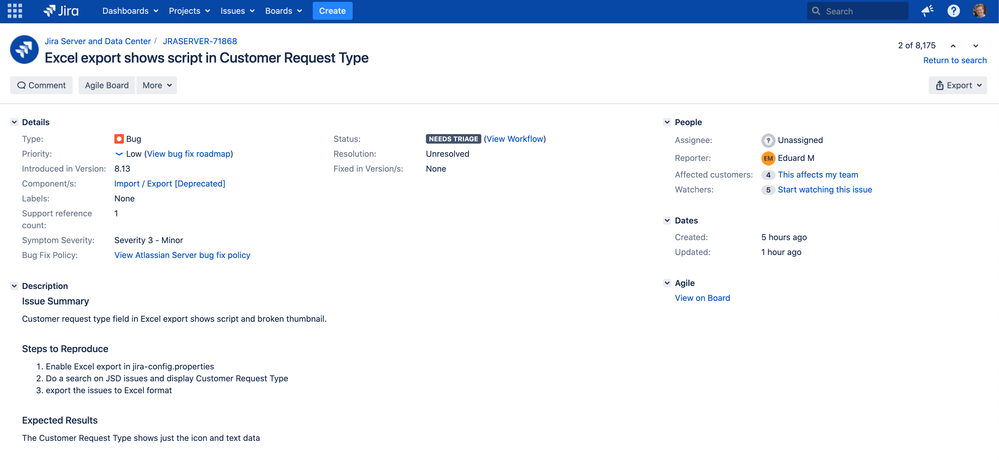Click step 'export the issues to Excel format'

tap(109, 391)
